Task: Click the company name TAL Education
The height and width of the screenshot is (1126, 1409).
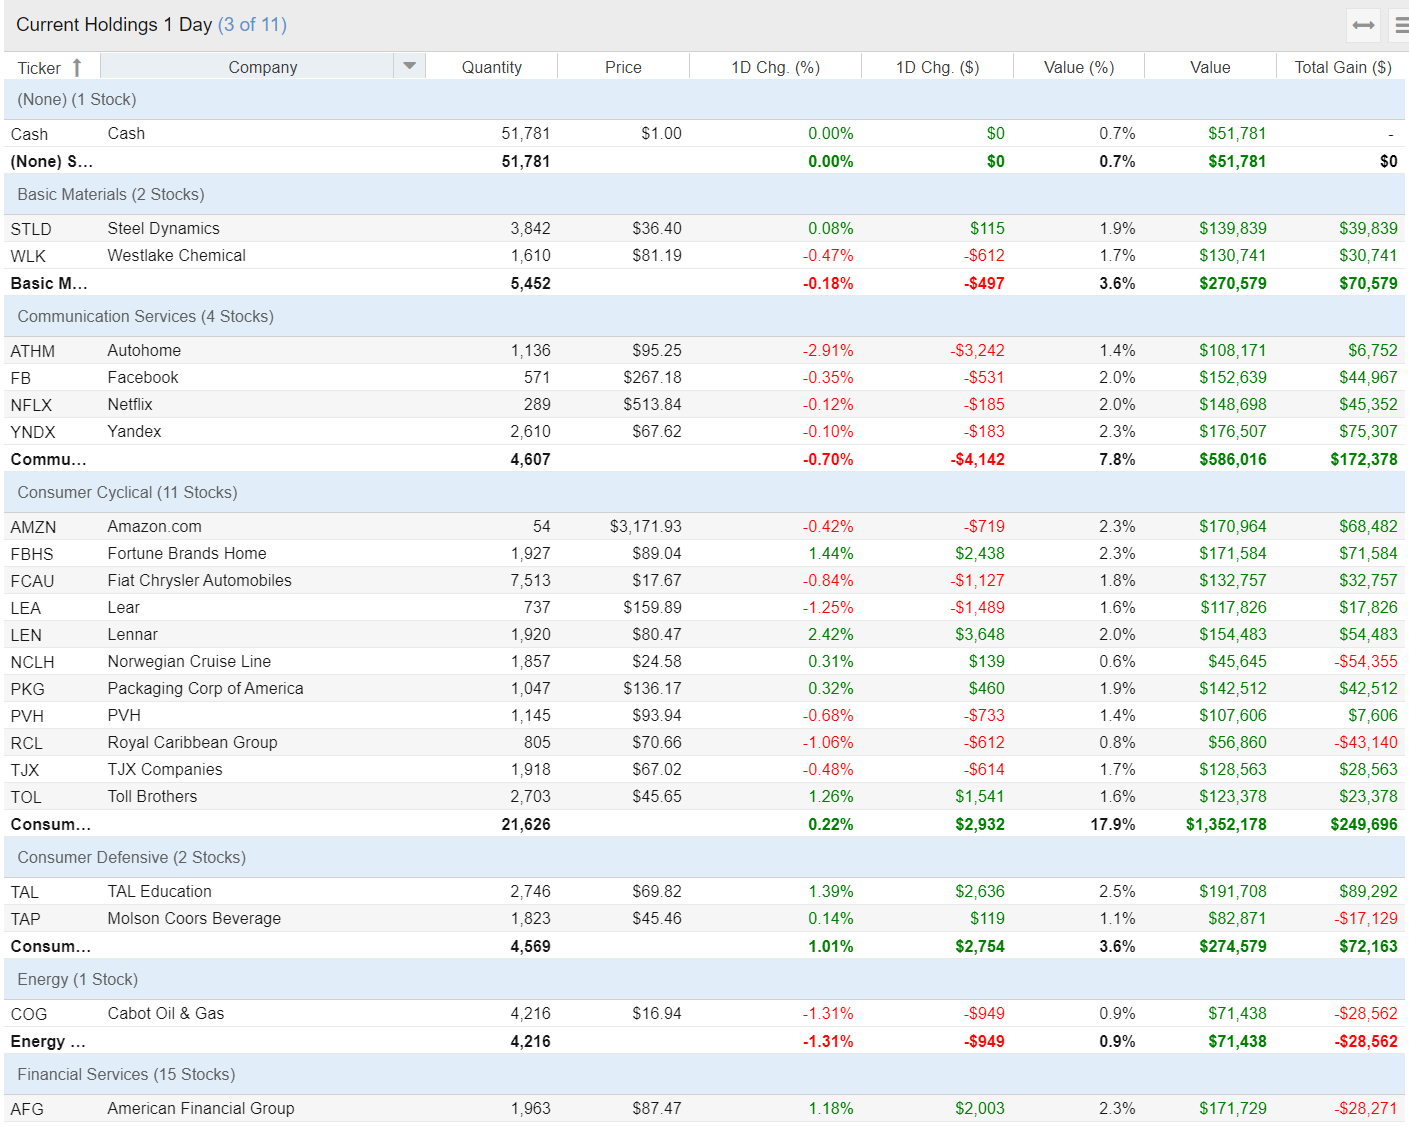Action: click(x=160, y=891)
